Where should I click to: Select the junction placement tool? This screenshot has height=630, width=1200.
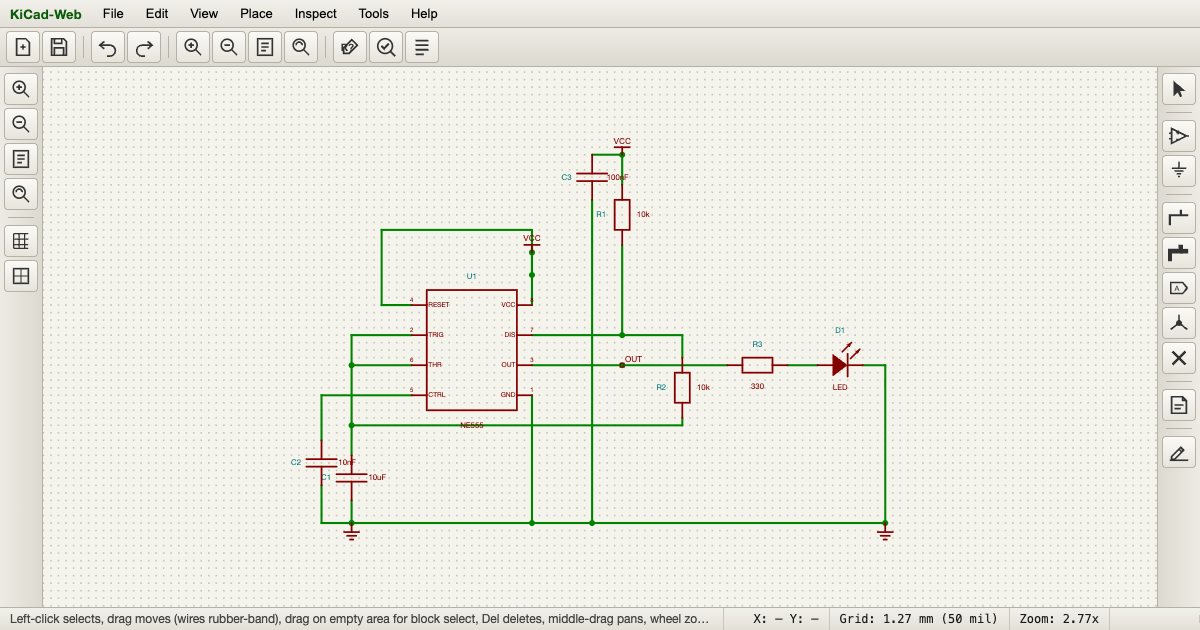(x=1179, y=323)
